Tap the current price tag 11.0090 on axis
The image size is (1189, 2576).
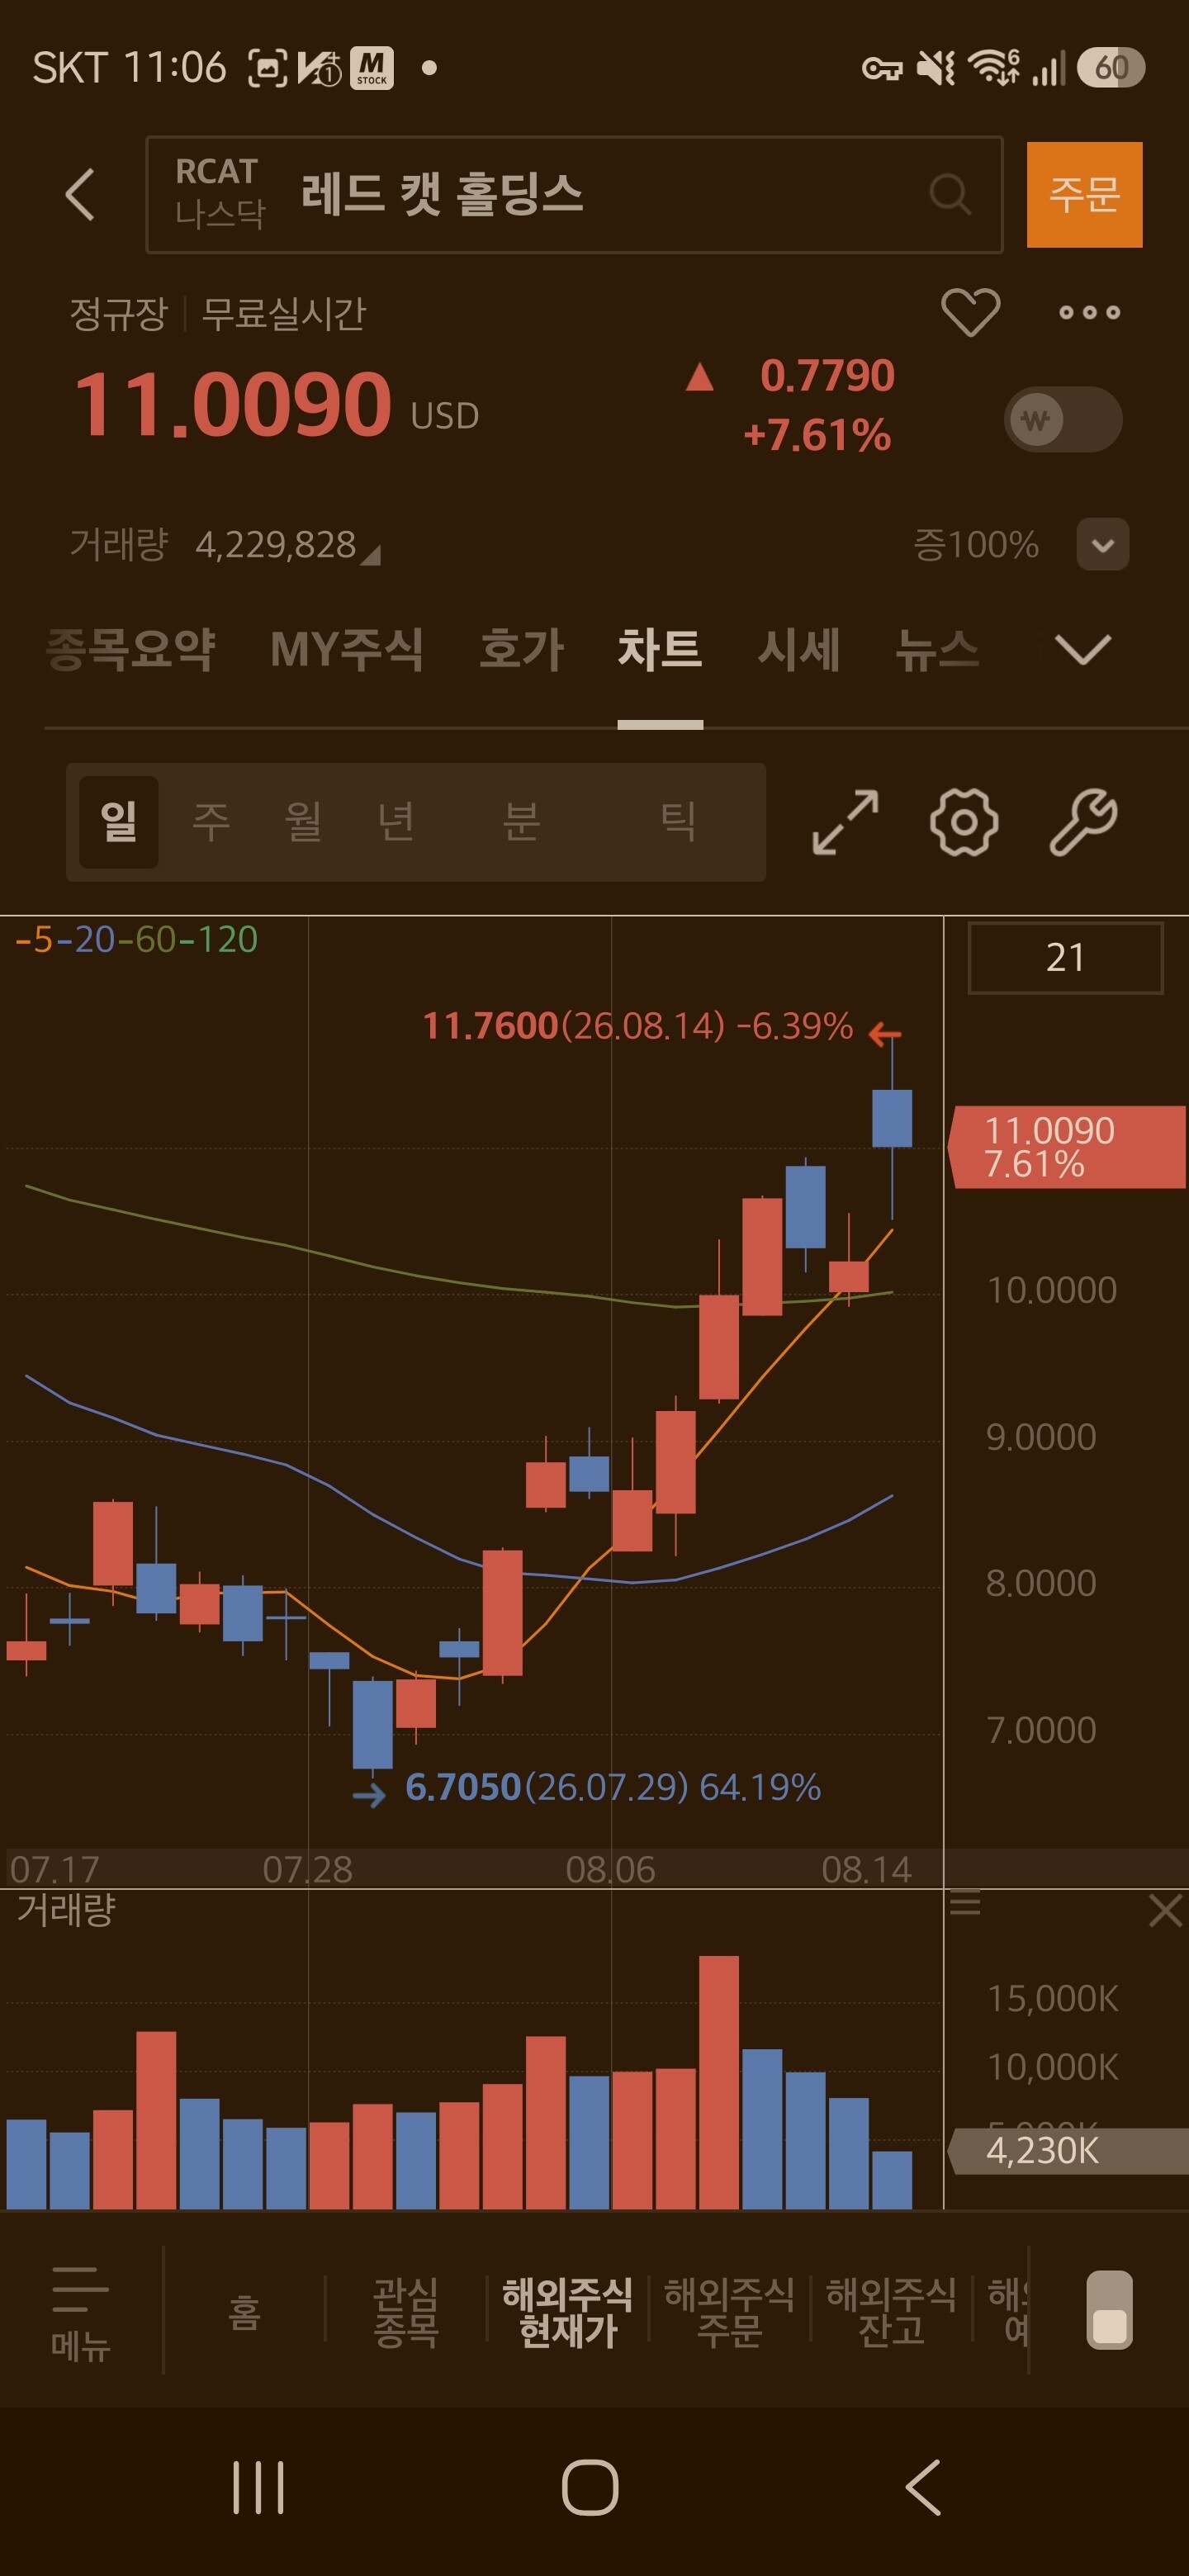pos(1067,1147)
